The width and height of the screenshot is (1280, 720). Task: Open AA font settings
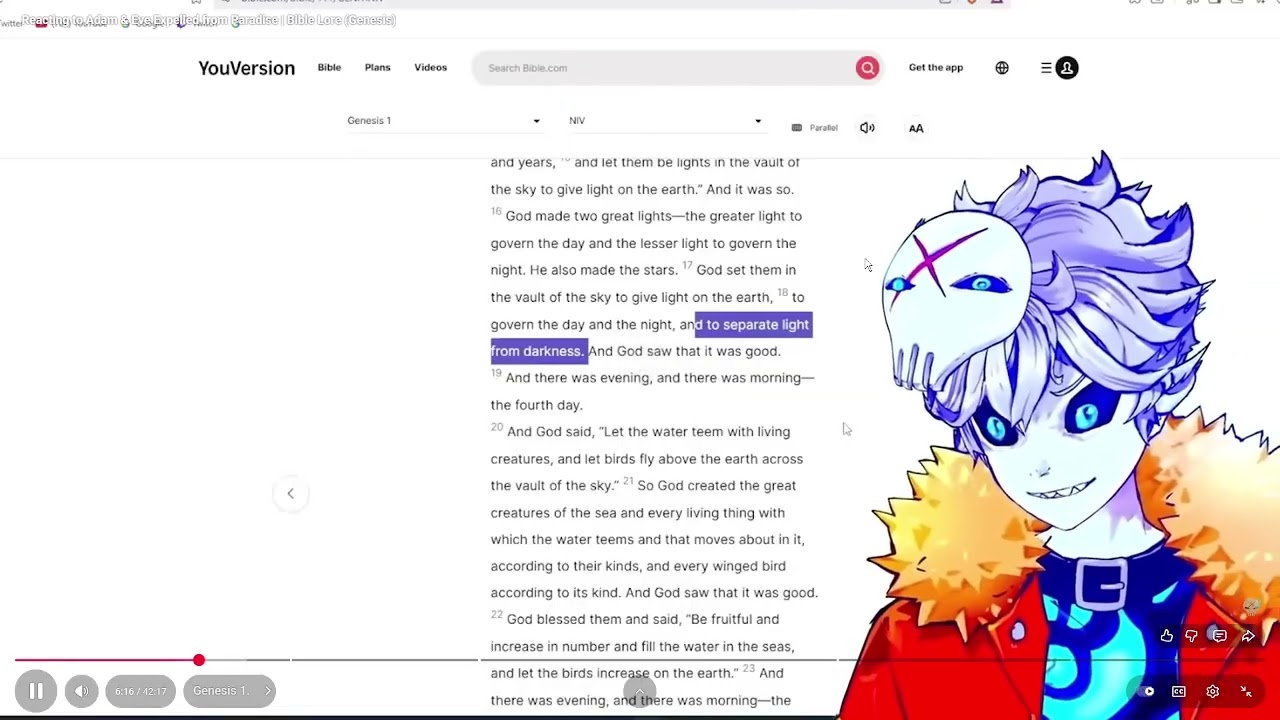[916, 128]
